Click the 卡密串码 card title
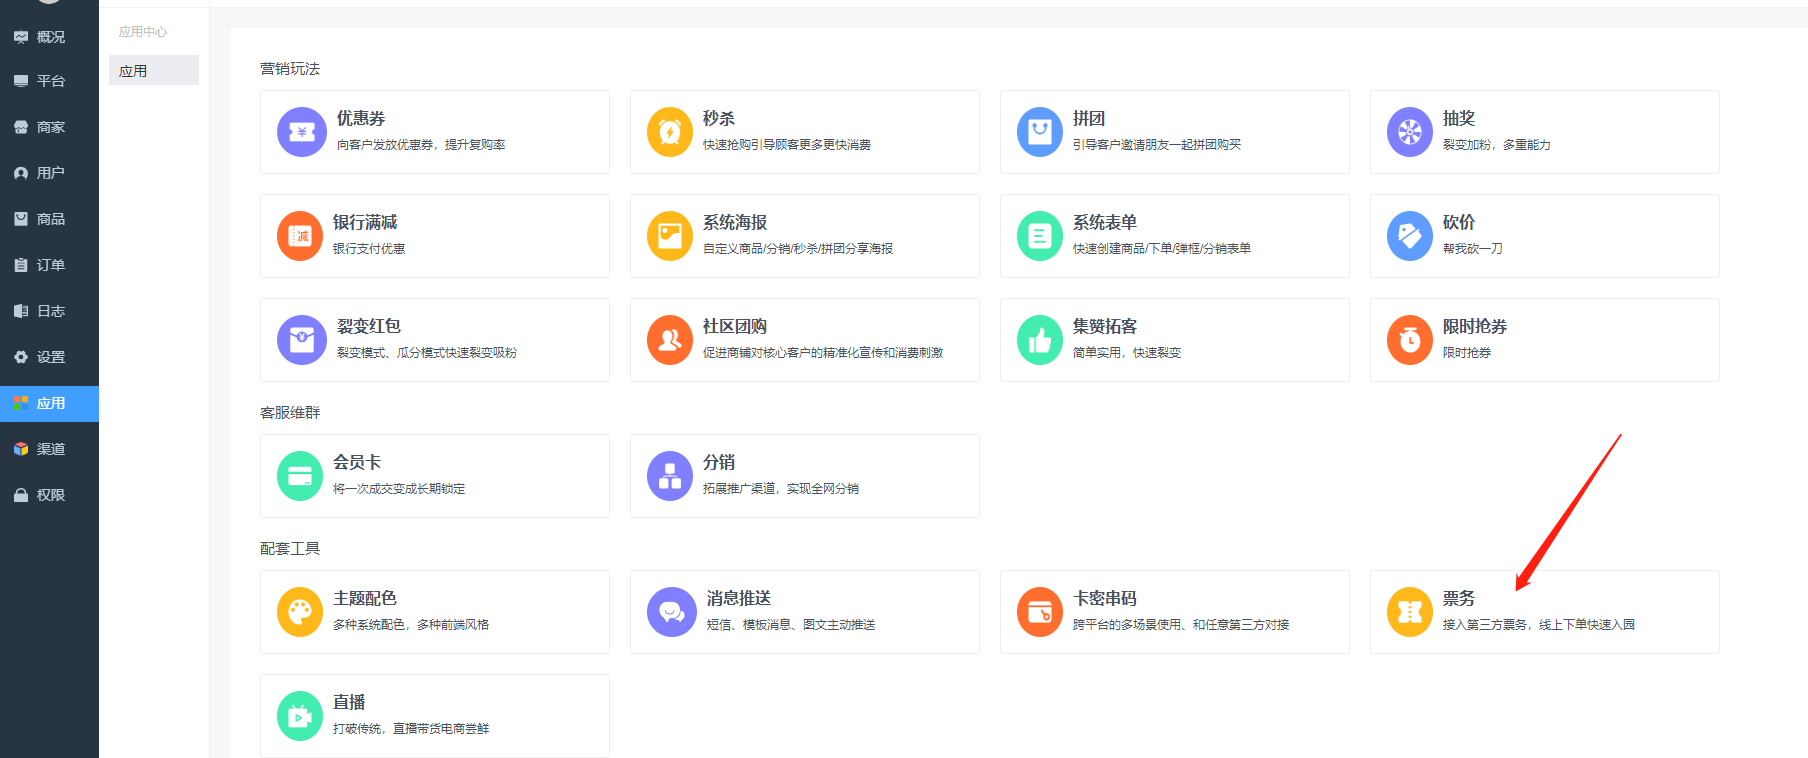 [x=1104, y=598]
